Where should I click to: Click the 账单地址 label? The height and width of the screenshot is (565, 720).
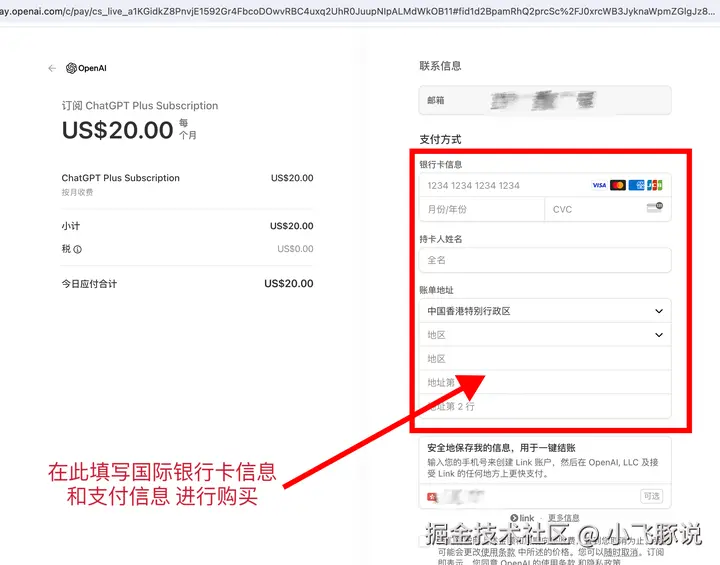(x=436, y=290)
